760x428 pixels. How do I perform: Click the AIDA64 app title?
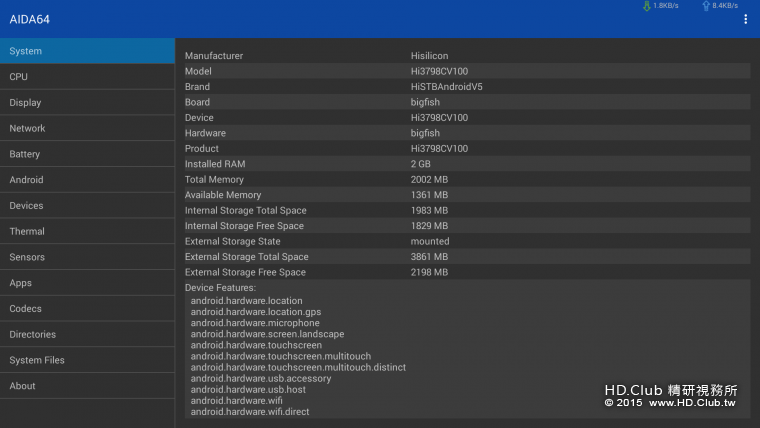tap(30, 19)
